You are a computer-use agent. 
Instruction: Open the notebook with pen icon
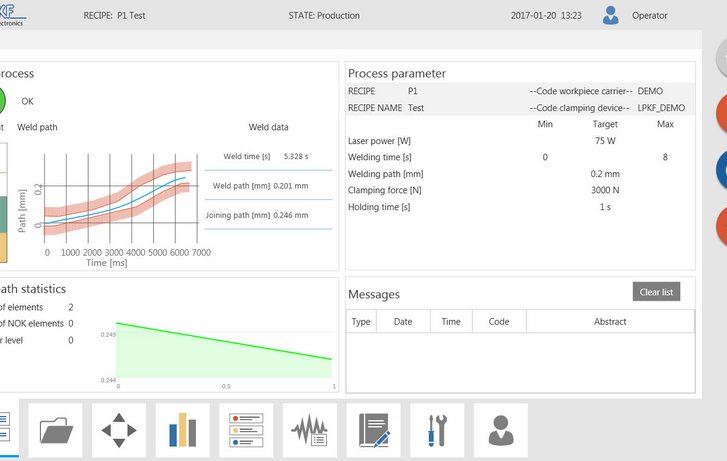coord(373,430)
